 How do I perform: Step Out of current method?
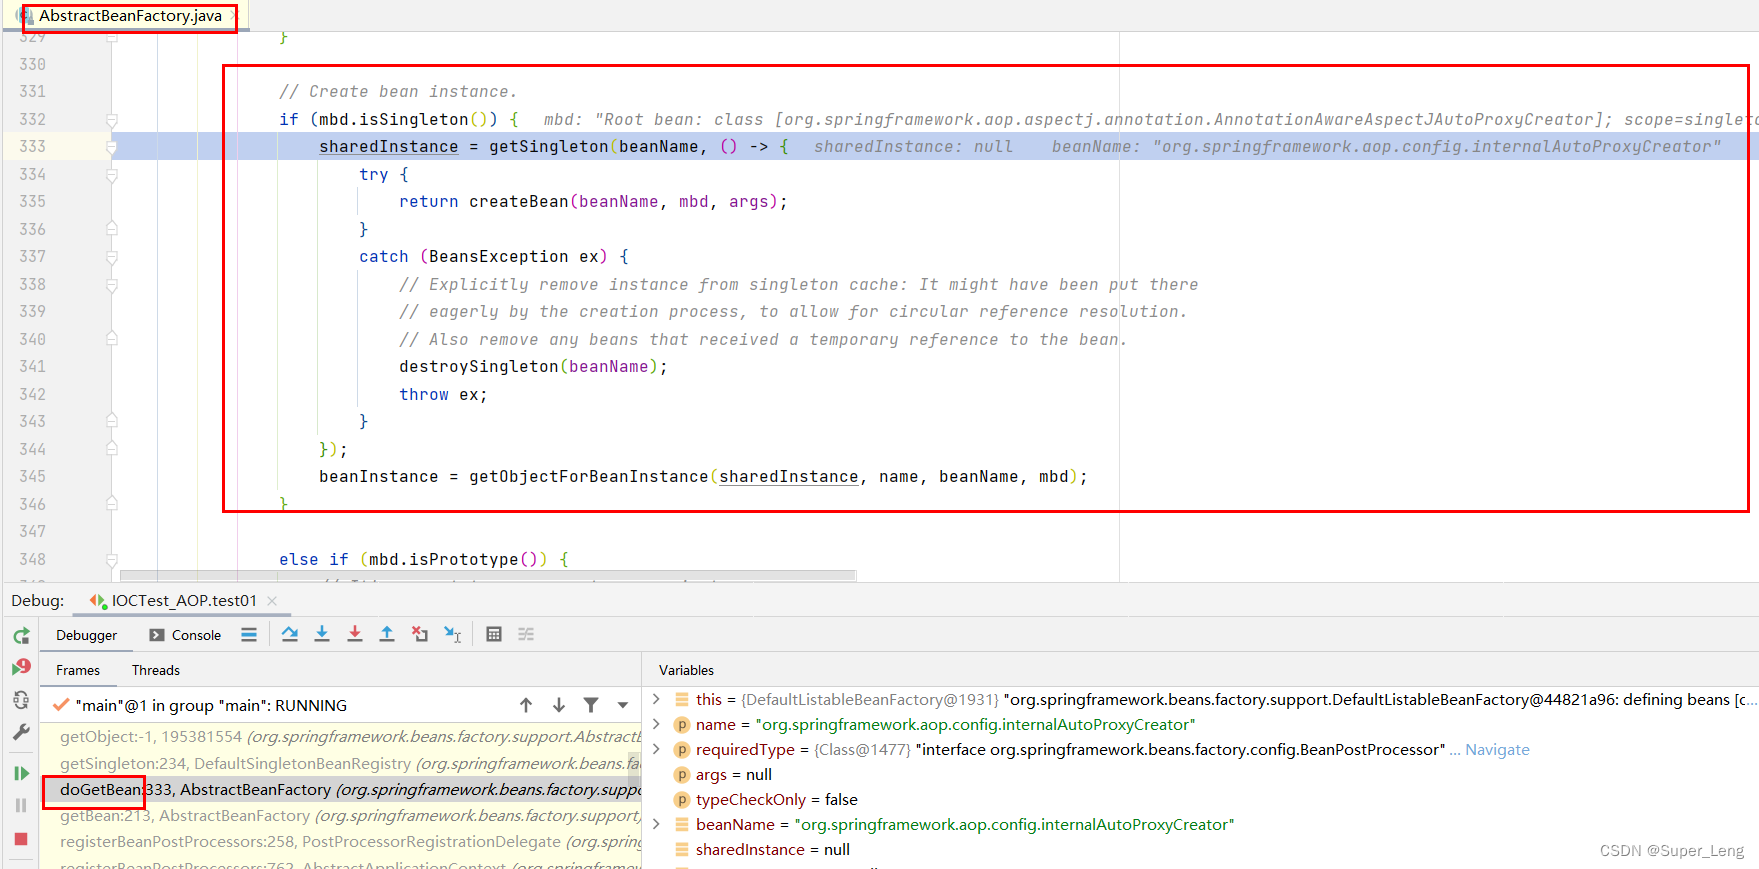click(387, 634)
